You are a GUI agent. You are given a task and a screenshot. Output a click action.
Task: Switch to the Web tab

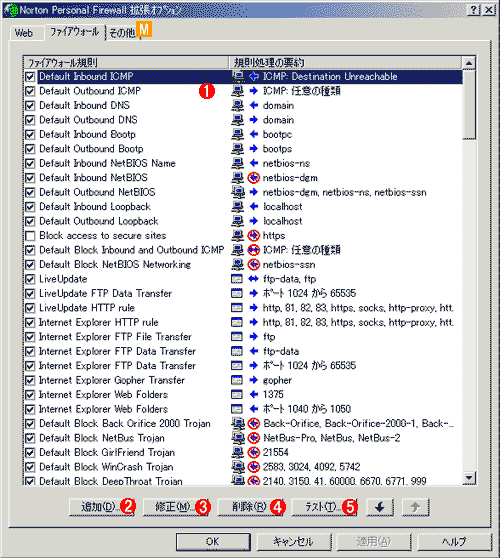[x=24, y=33]
